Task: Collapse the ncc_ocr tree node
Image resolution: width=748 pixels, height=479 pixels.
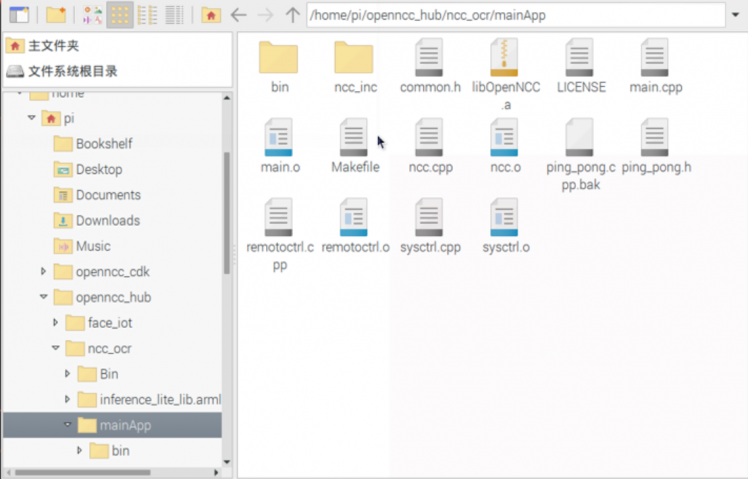Action: click(55, 348)
